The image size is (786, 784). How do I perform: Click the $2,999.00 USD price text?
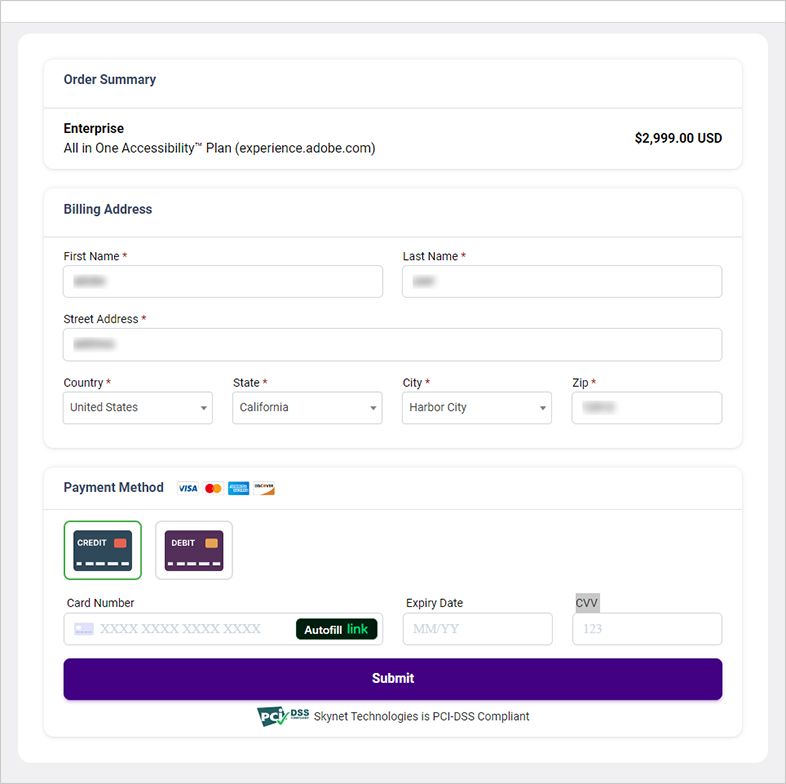[x=678, y=138]
